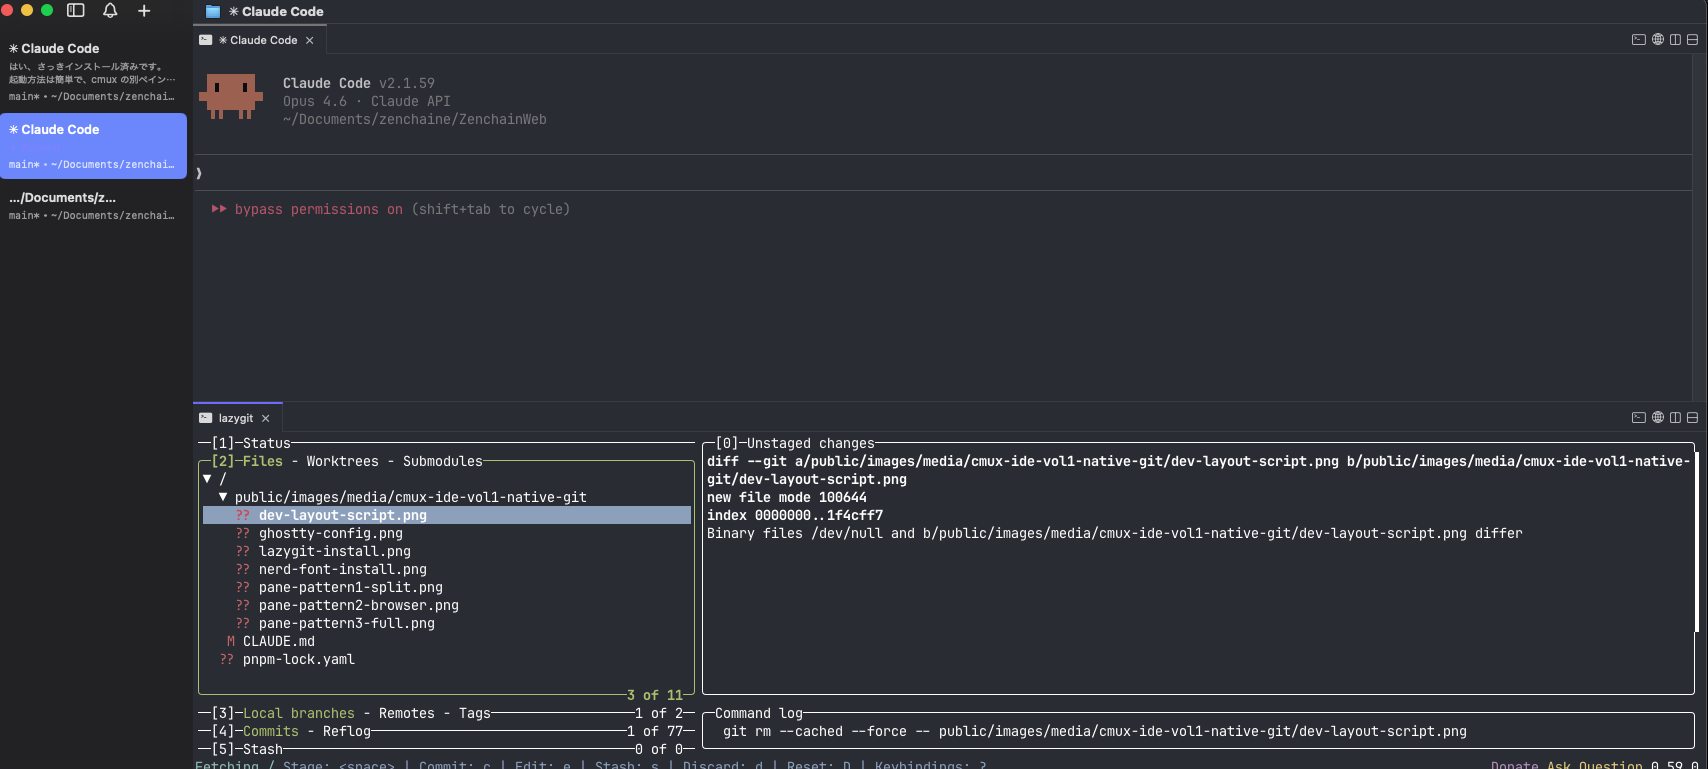Open new terminal icon in top pane
1708x769 pixels.
point(1638,40)
